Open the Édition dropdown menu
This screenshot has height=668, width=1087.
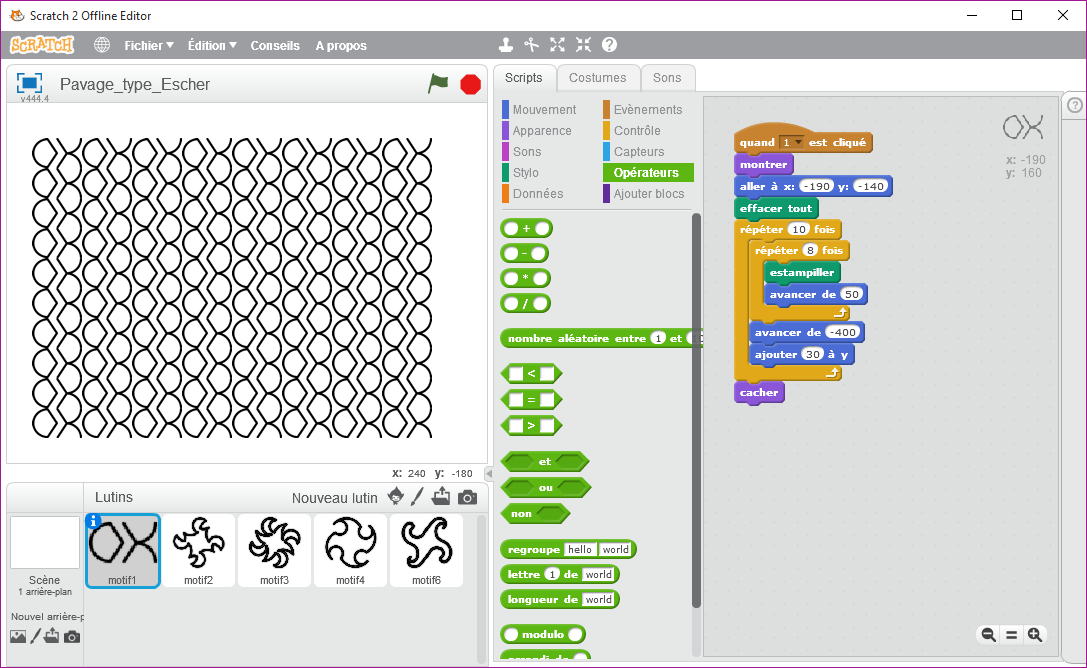[212, 45]
